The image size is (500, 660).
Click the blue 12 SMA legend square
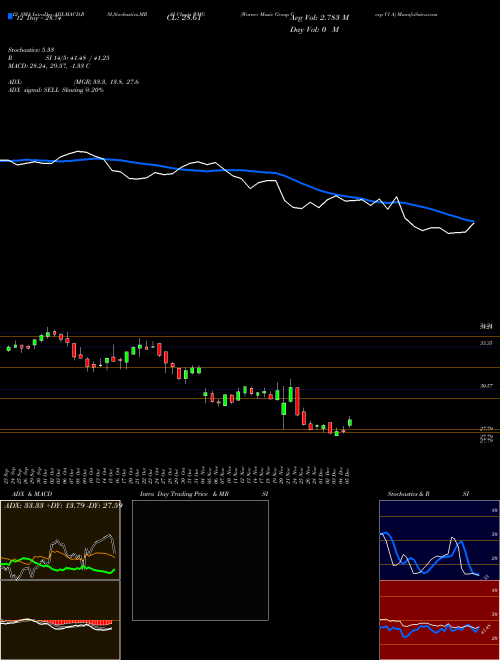(10, 16)
